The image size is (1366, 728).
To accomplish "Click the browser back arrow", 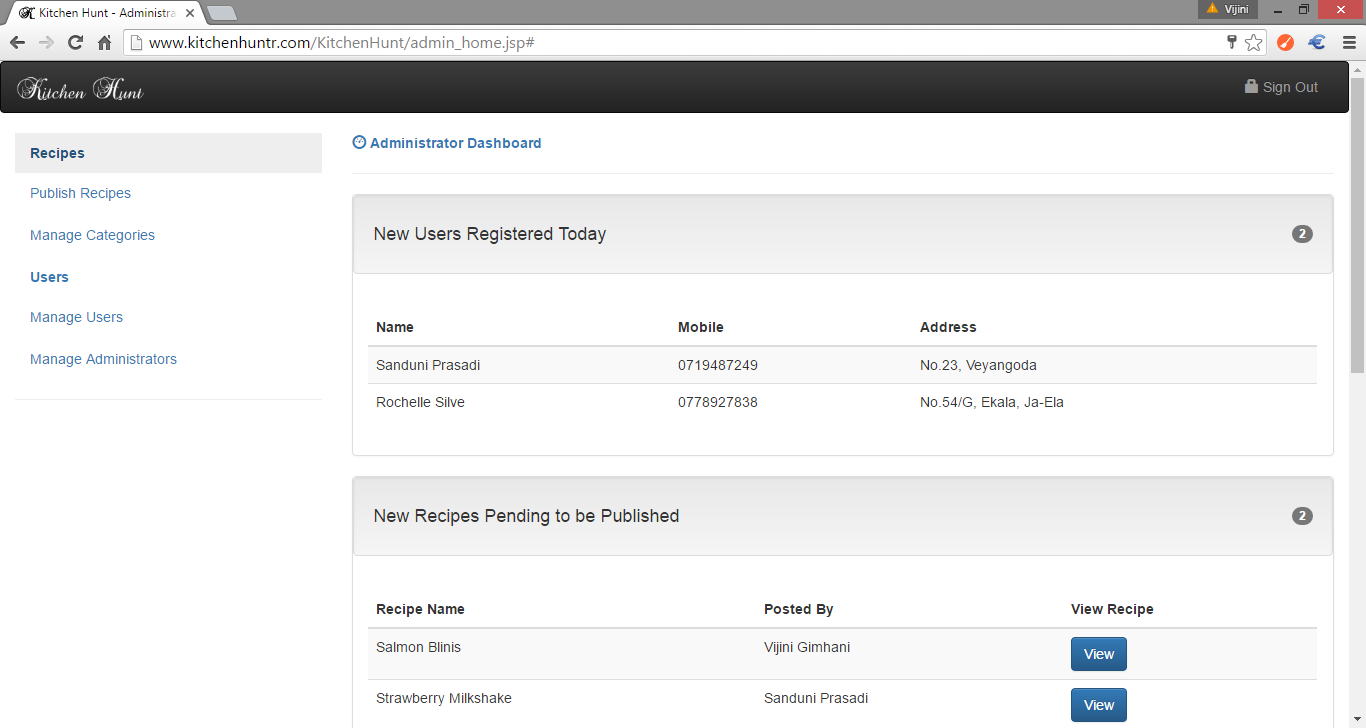I will pyautogui.click(x=17, y=43).
